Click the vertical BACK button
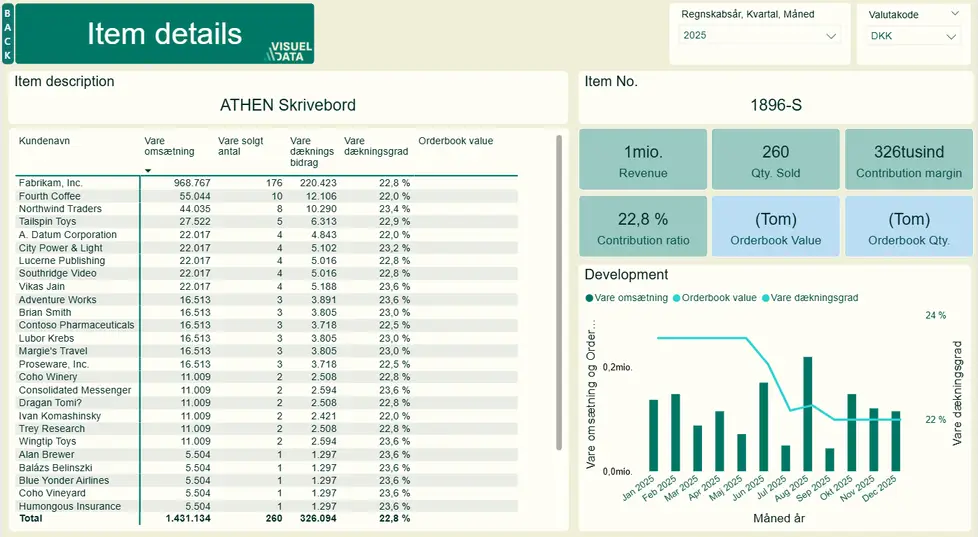The width and height of the screenshot is (978, 537). [7, 34]
